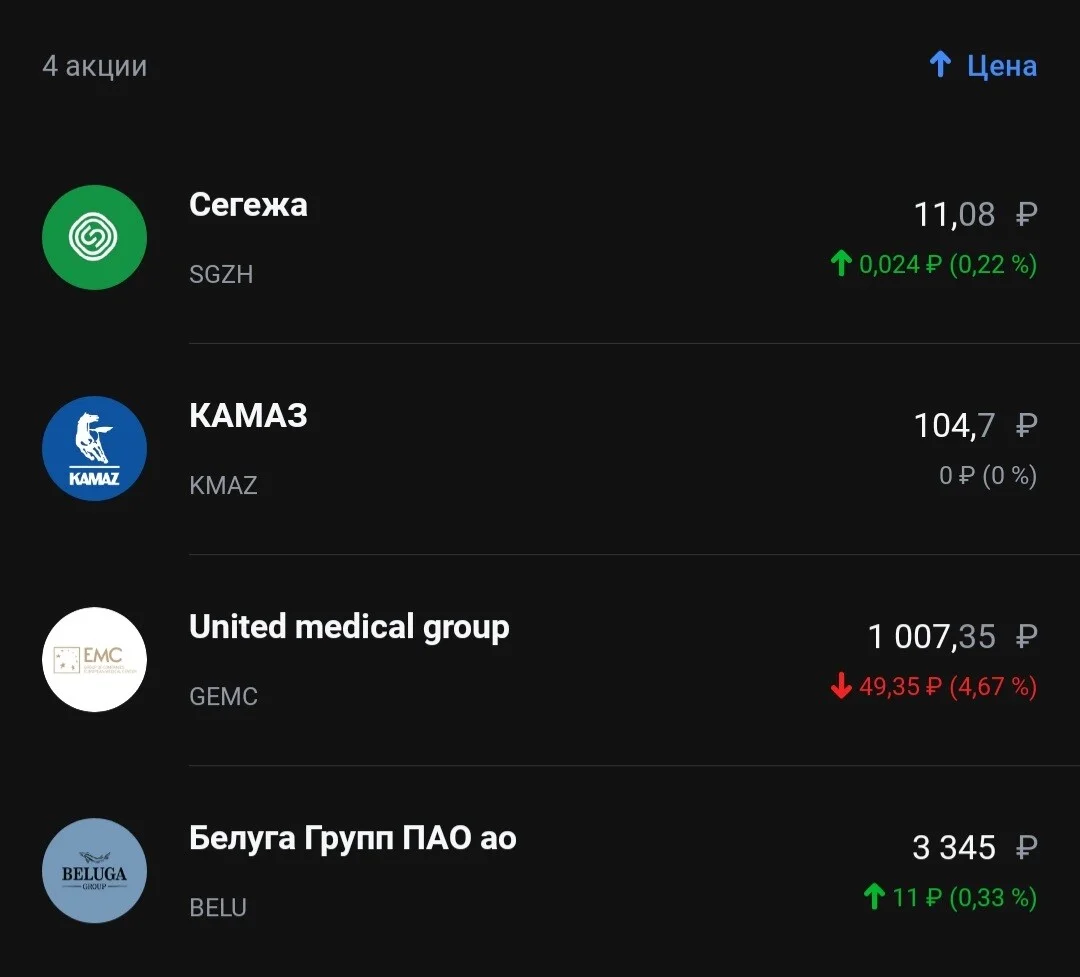Select United medical group stock title
1080x977 pixels.
(x=349, y=628)
